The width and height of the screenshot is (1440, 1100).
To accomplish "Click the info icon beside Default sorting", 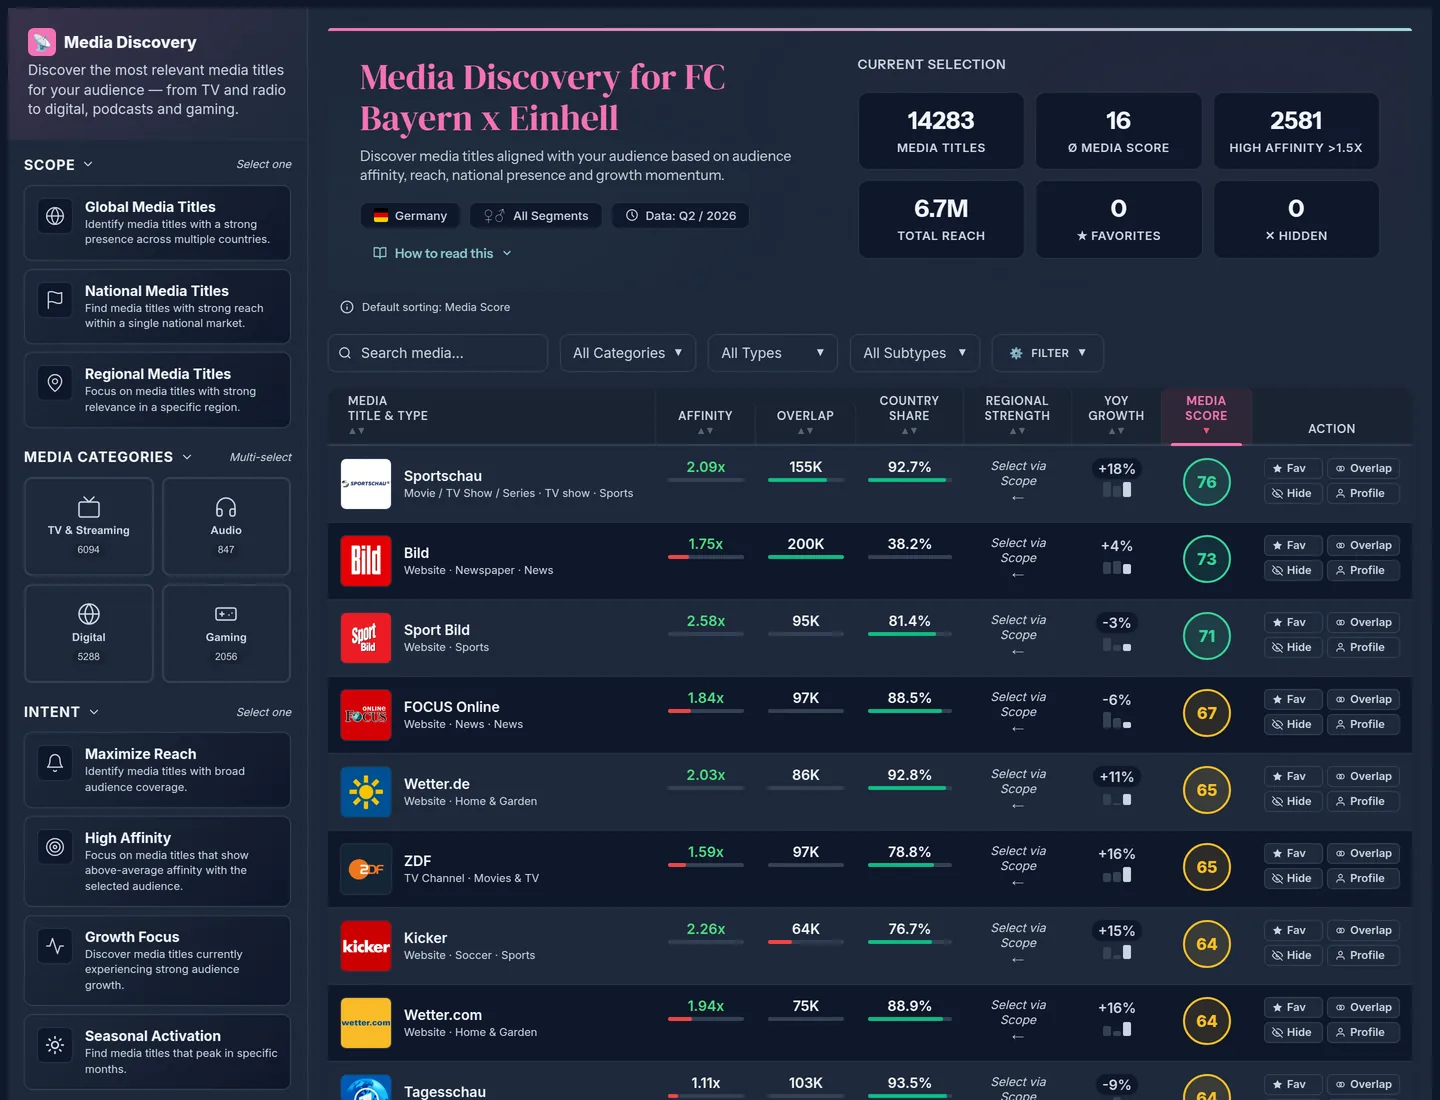I will point(347,307).
